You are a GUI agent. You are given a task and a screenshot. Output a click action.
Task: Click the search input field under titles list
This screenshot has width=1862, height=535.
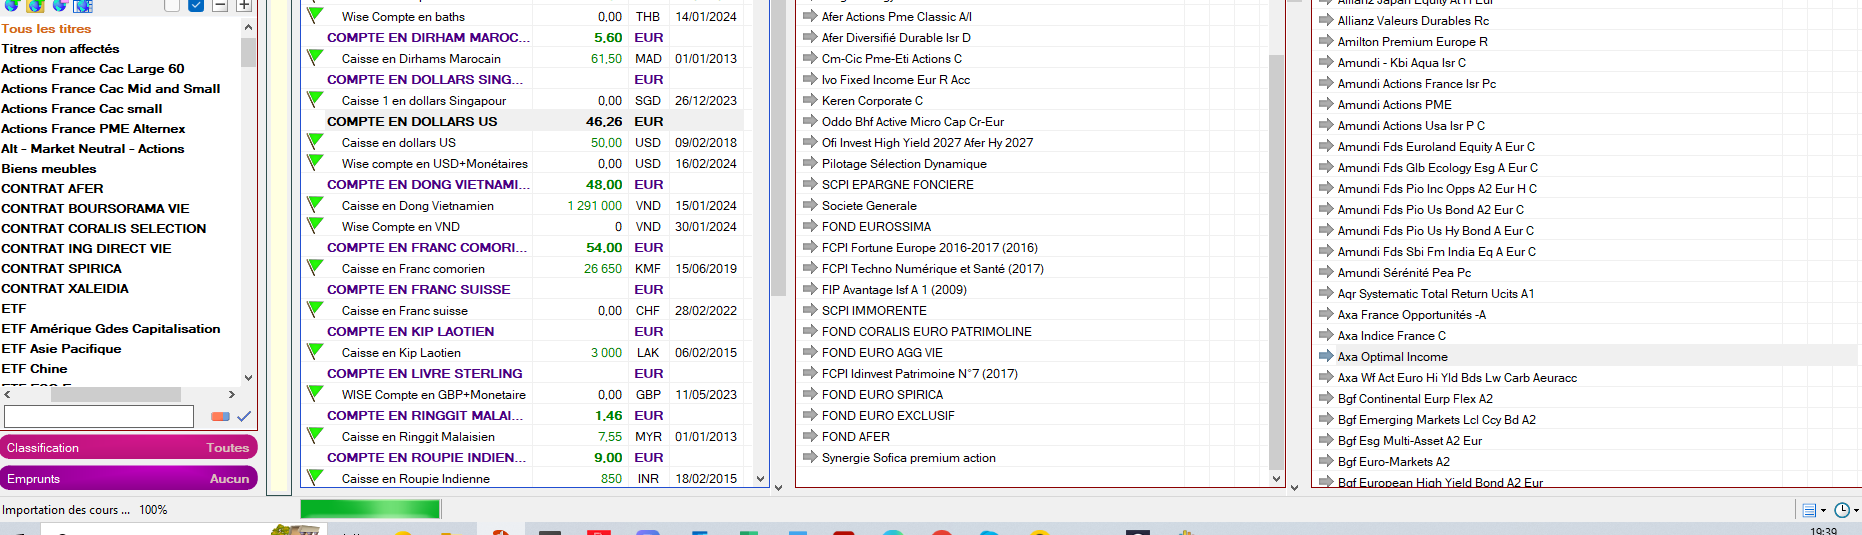coord(99,416)
